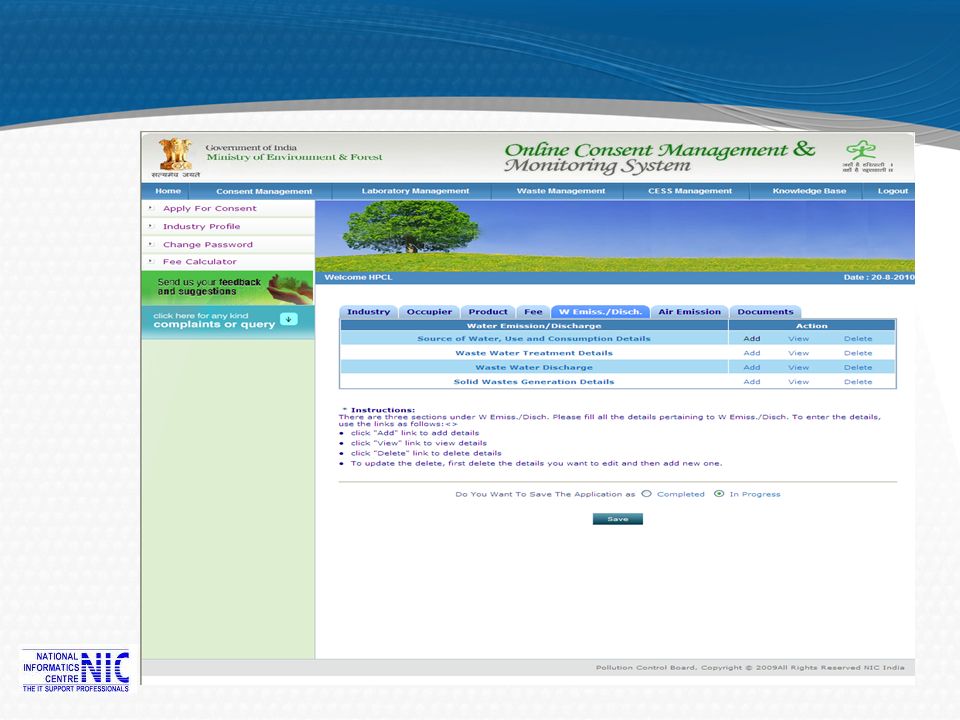This screenshot has height=720, width=960.
Task: Click View for Waste Water Treatment Details
Action: tap(798, 353)
